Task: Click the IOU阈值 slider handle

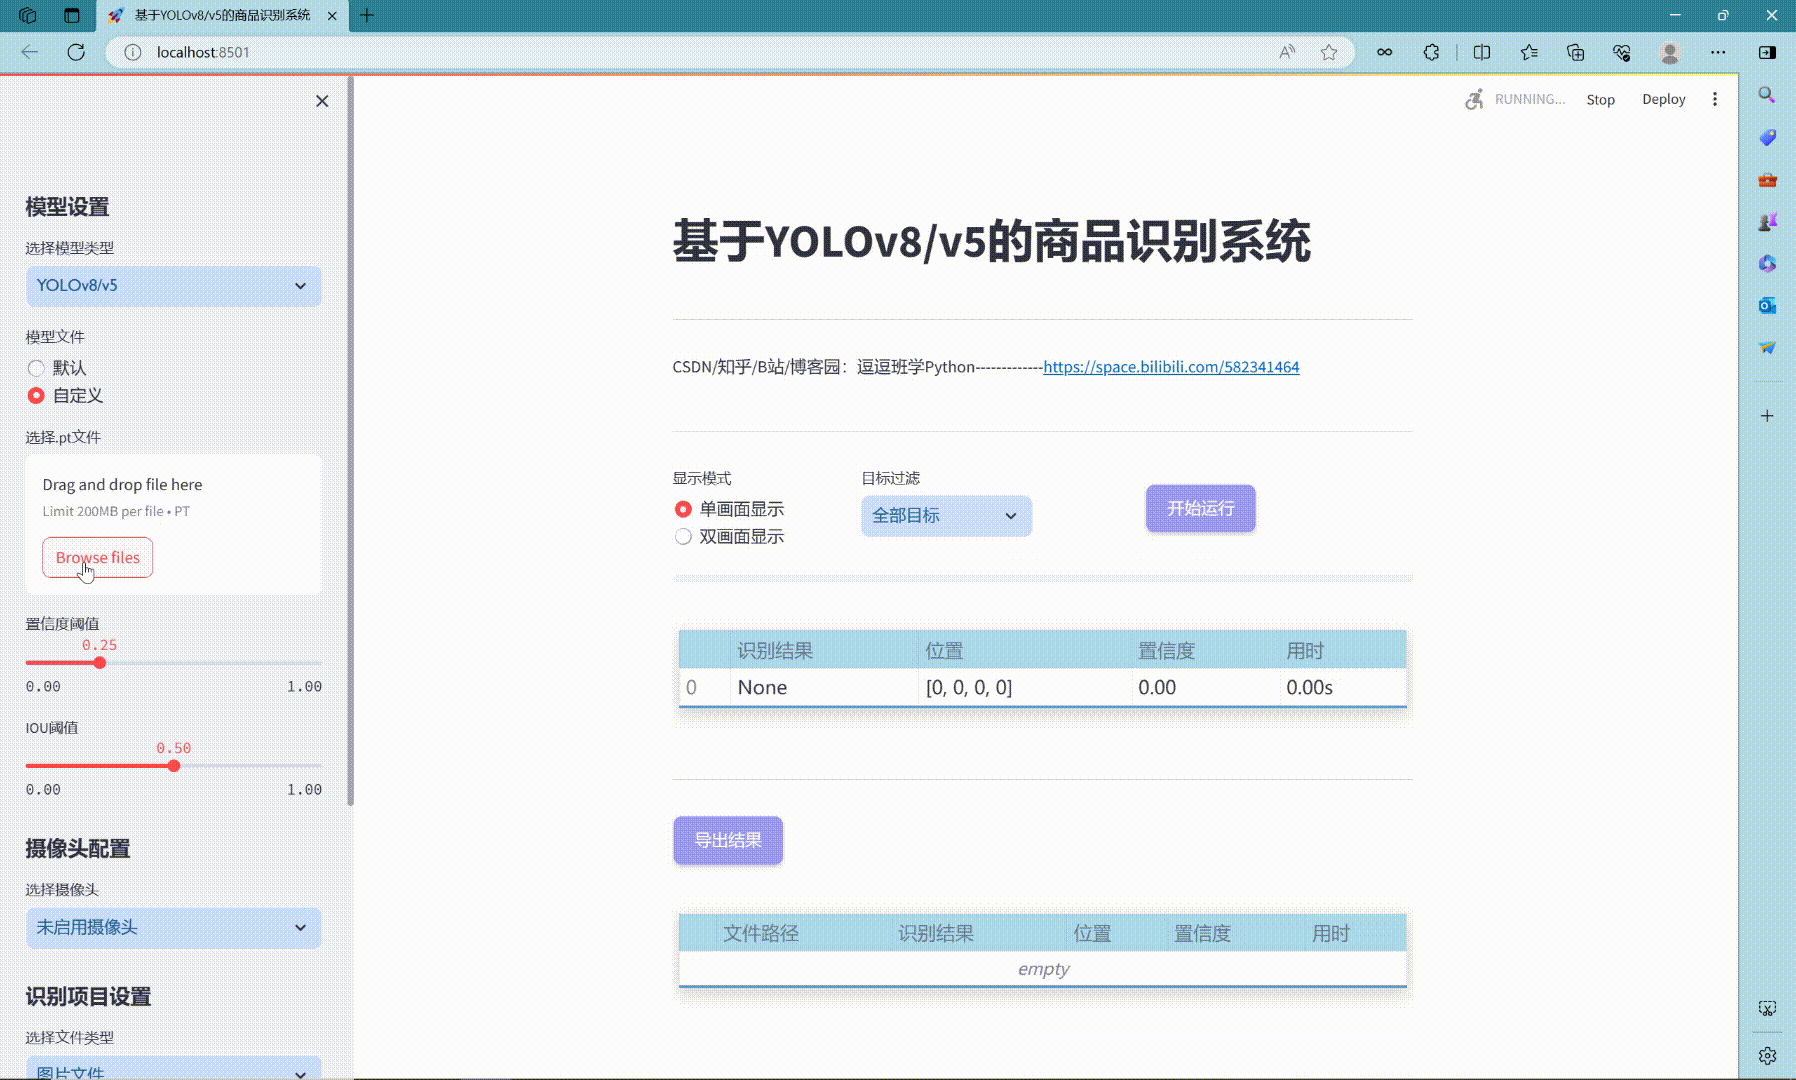Action: pos(174,766)
